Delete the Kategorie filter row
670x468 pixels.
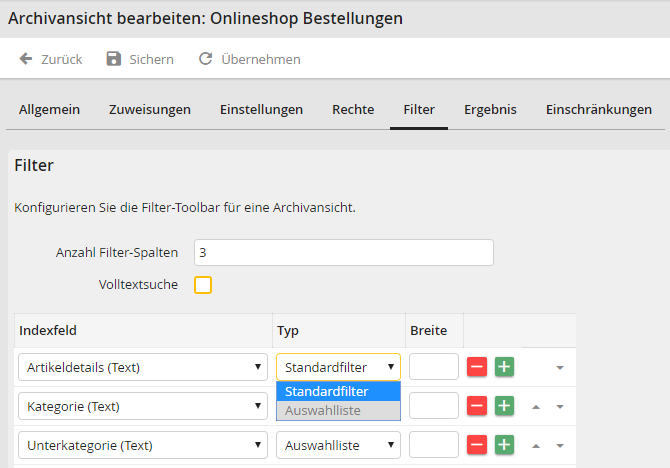point(477,406)
